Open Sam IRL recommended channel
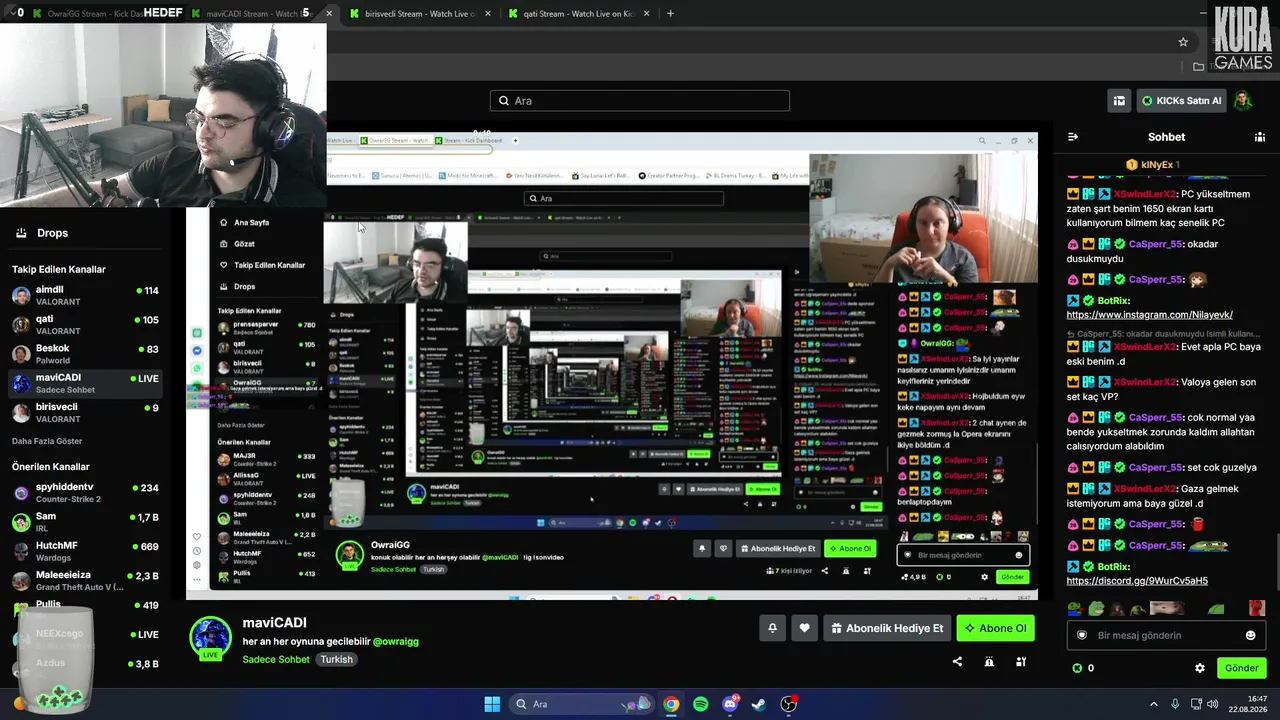 tap(85, 522)
